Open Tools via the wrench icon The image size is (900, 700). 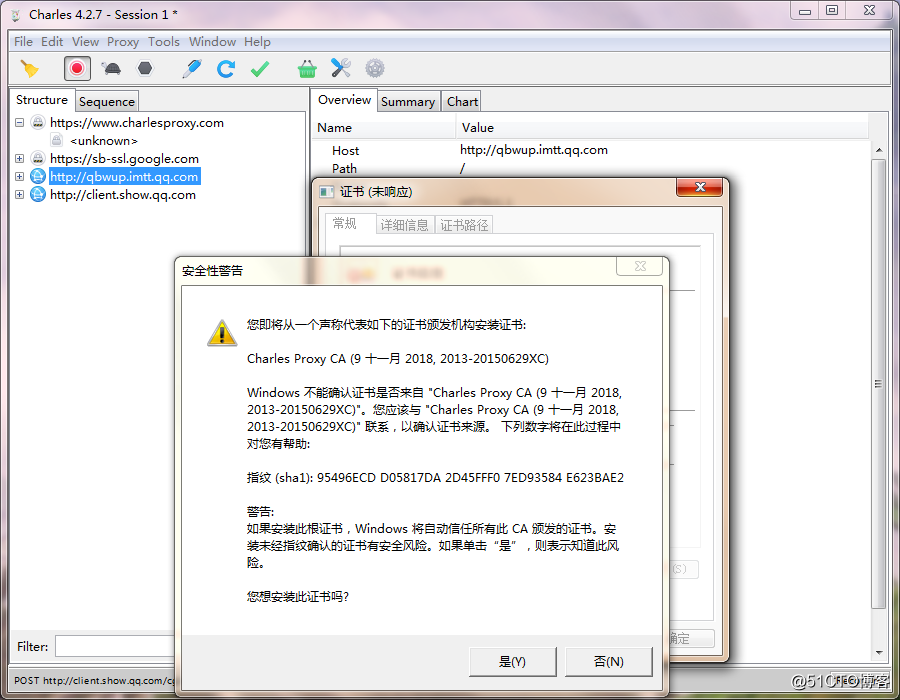(341, 68)
